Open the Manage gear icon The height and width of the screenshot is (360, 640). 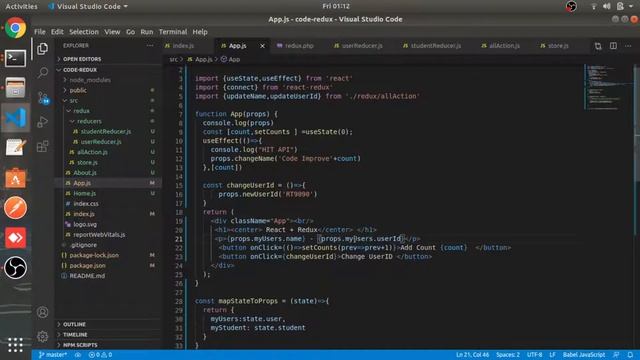pos(42,336)
